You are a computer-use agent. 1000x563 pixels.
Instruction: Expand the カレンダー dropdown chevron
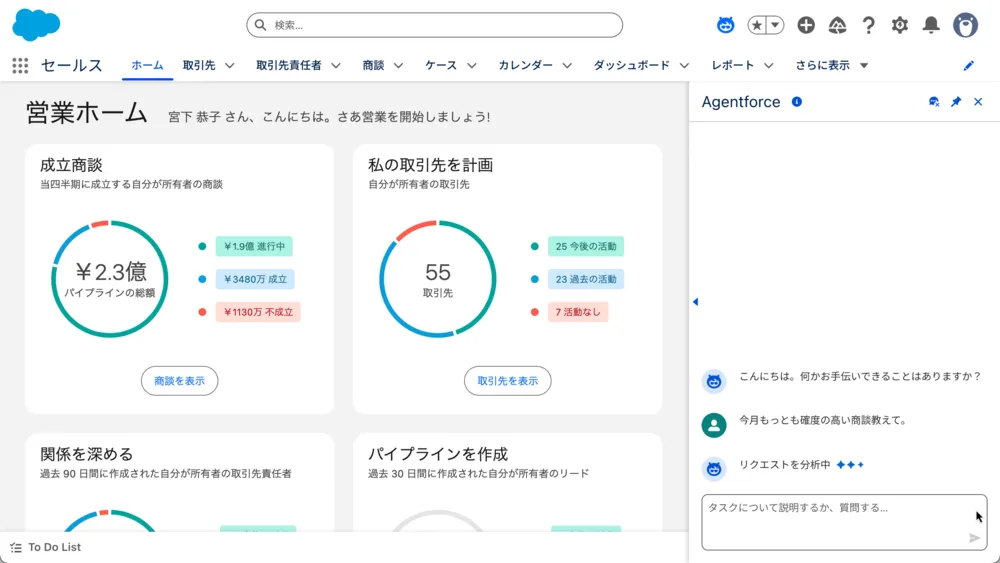point(567,65)
